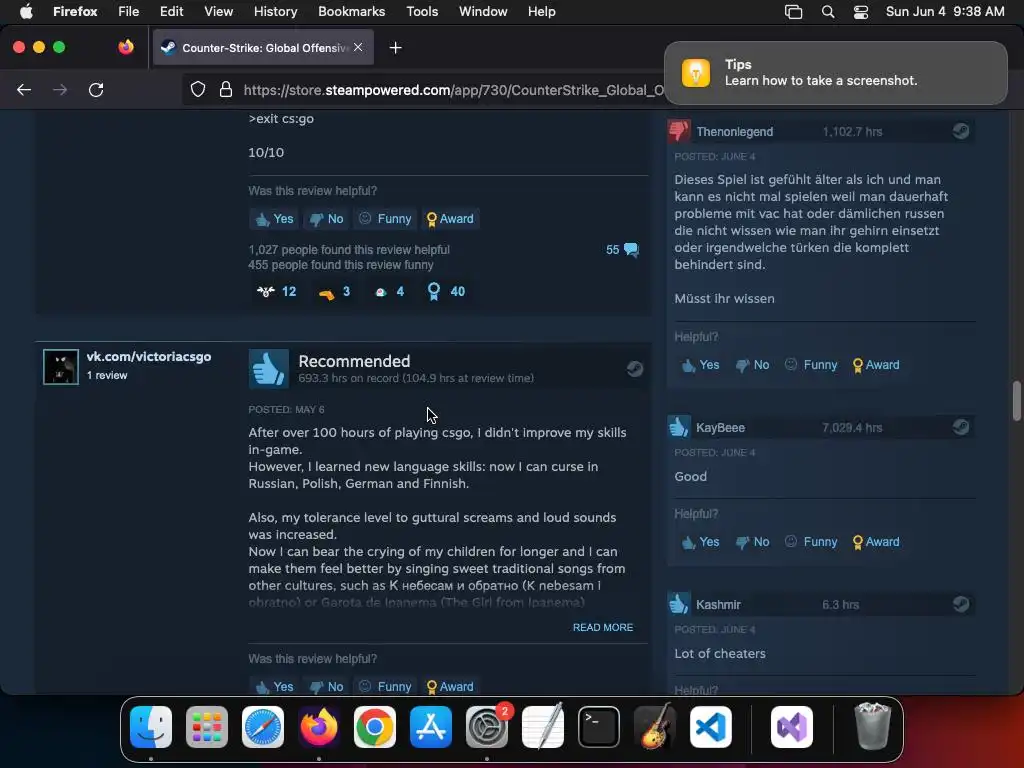Open Google Chrome in the dock
The width and height of the screenshot is (1024, 768).
[375, 727]
